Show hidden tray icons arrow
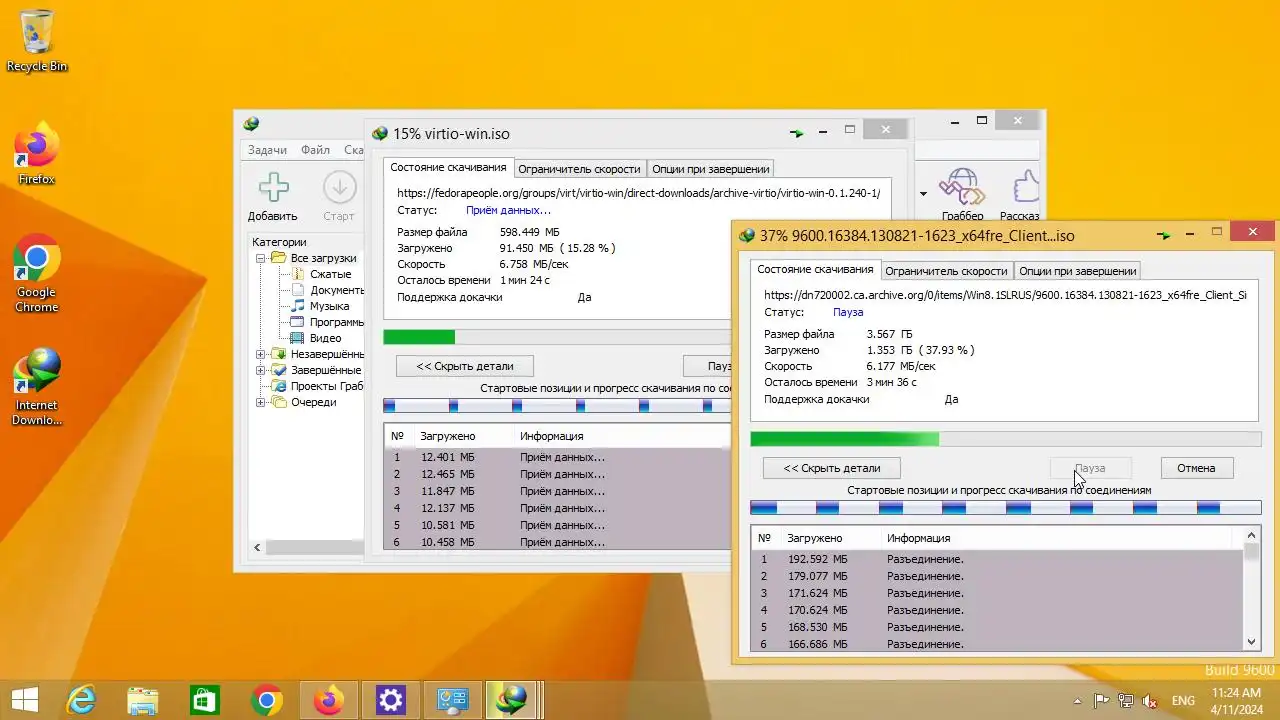This screenshot has width=1280, height=720. pyautogui.click(x=1077, y=700)
